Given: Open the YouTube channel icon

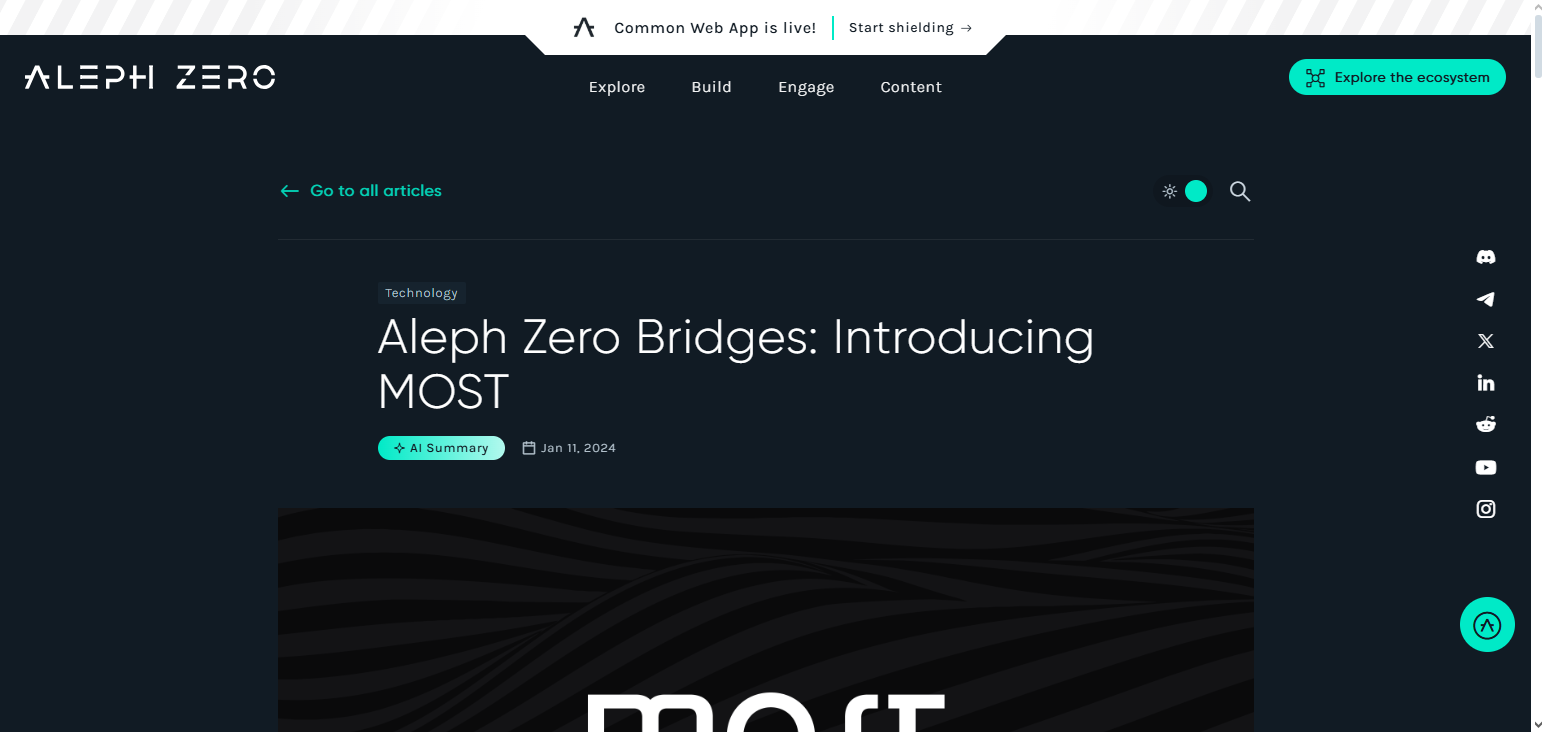Looking at the screenshot, I should [1486, 467].
